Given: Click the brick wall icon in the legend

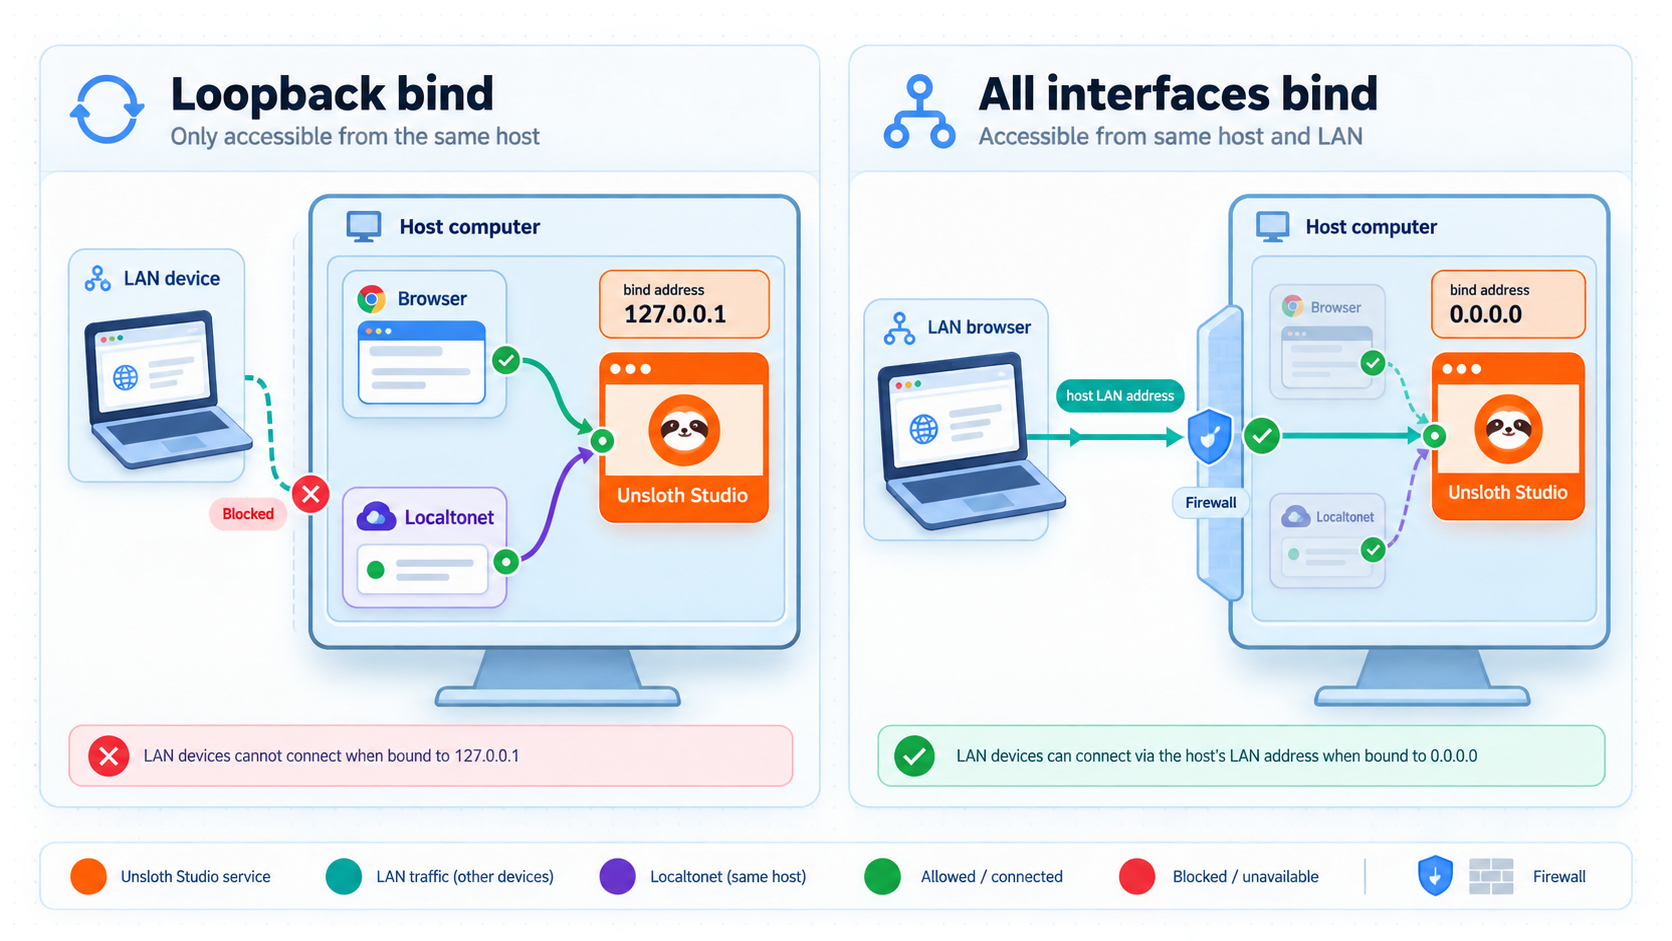Looking at the screenshot, I should 1491,876.
